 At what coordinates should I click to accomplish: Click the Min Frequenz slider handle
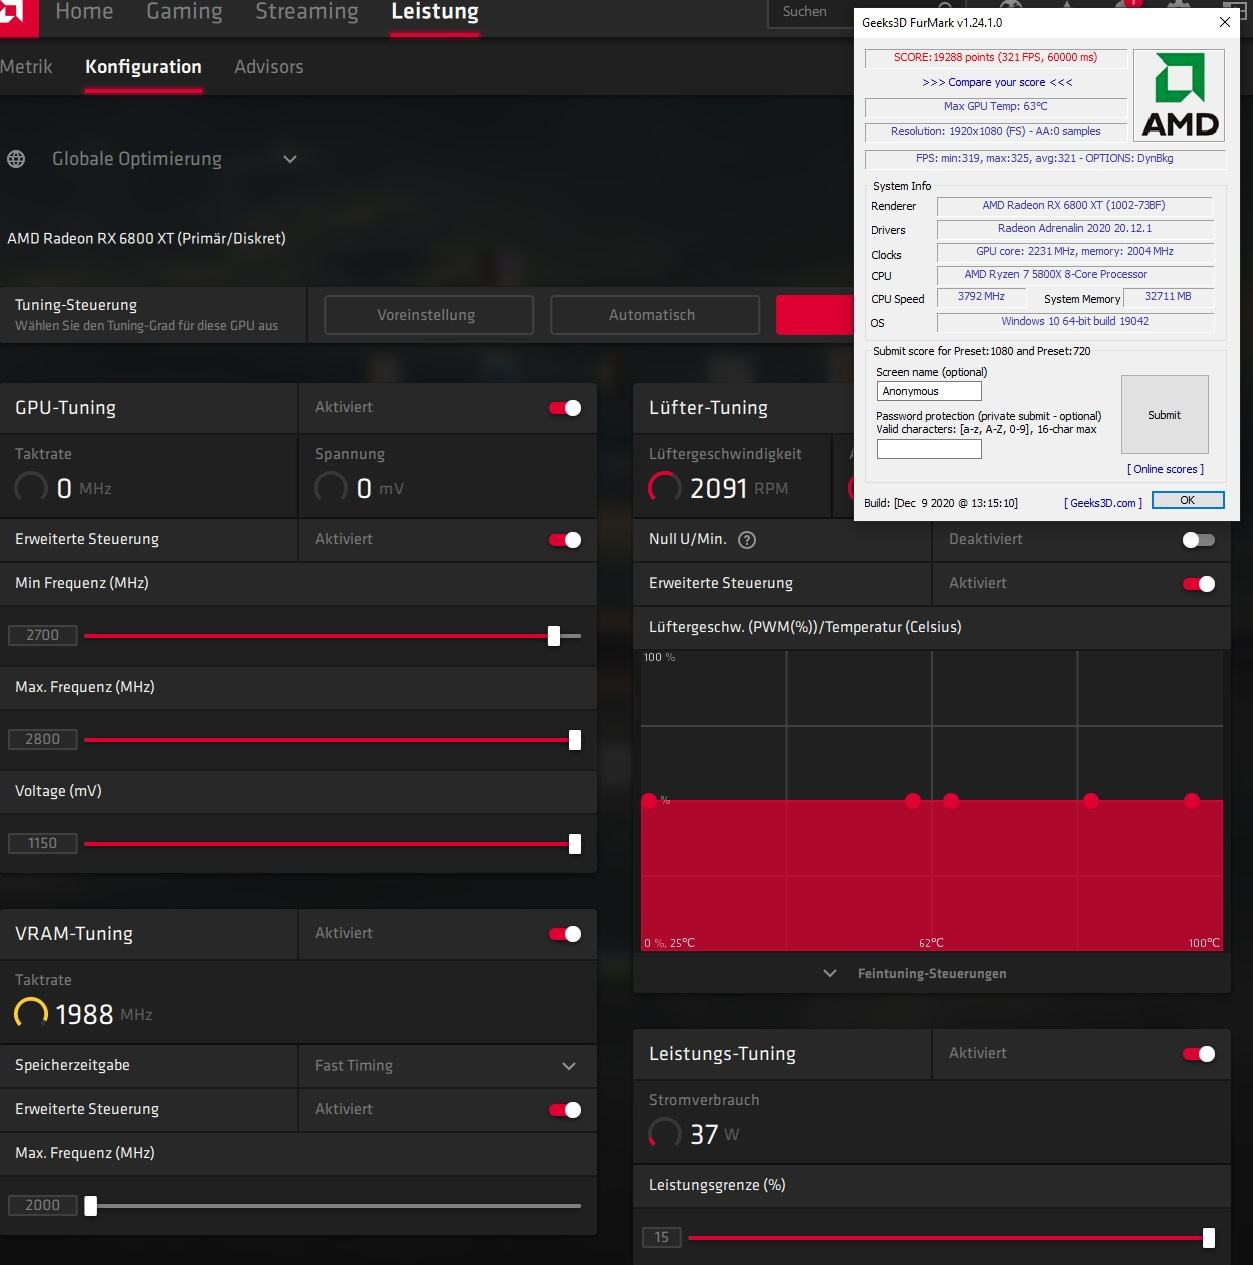coord(554,636)
